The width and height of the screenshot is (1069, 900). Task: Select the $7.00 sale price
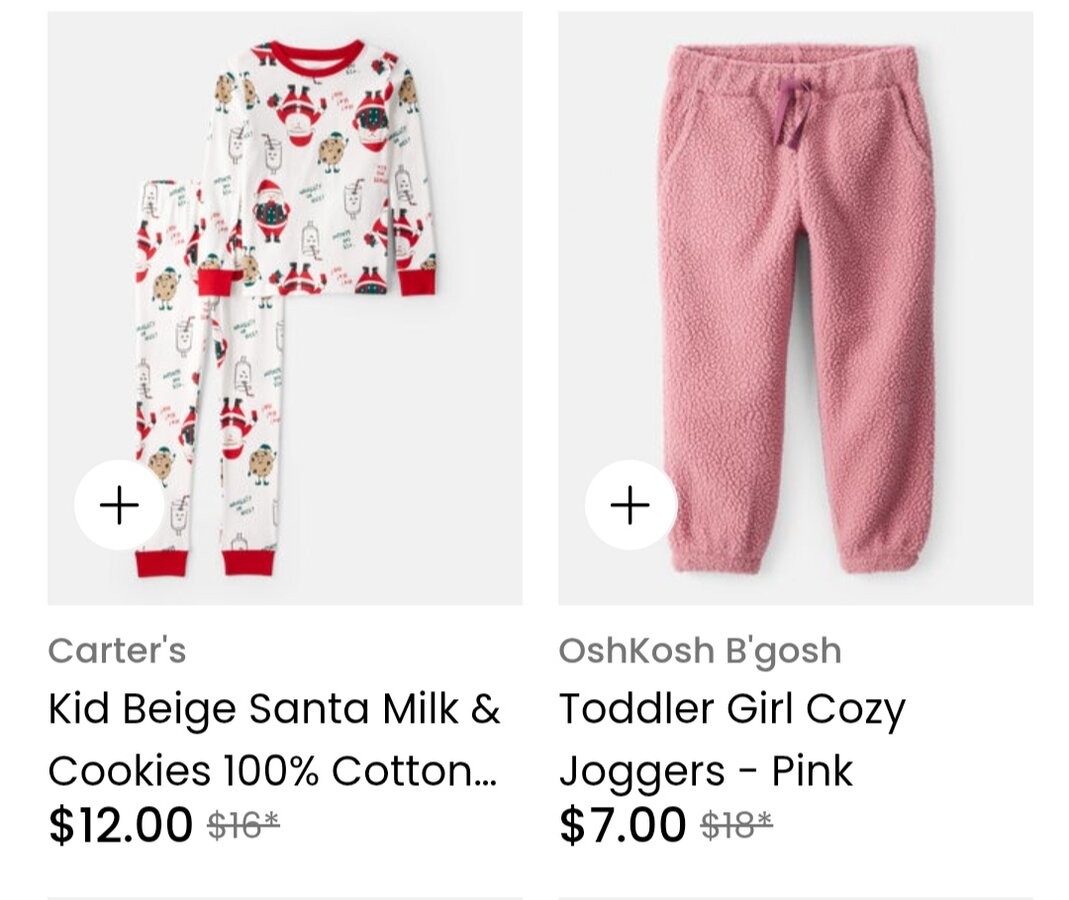pyautogui.click(x=622, y=825)
